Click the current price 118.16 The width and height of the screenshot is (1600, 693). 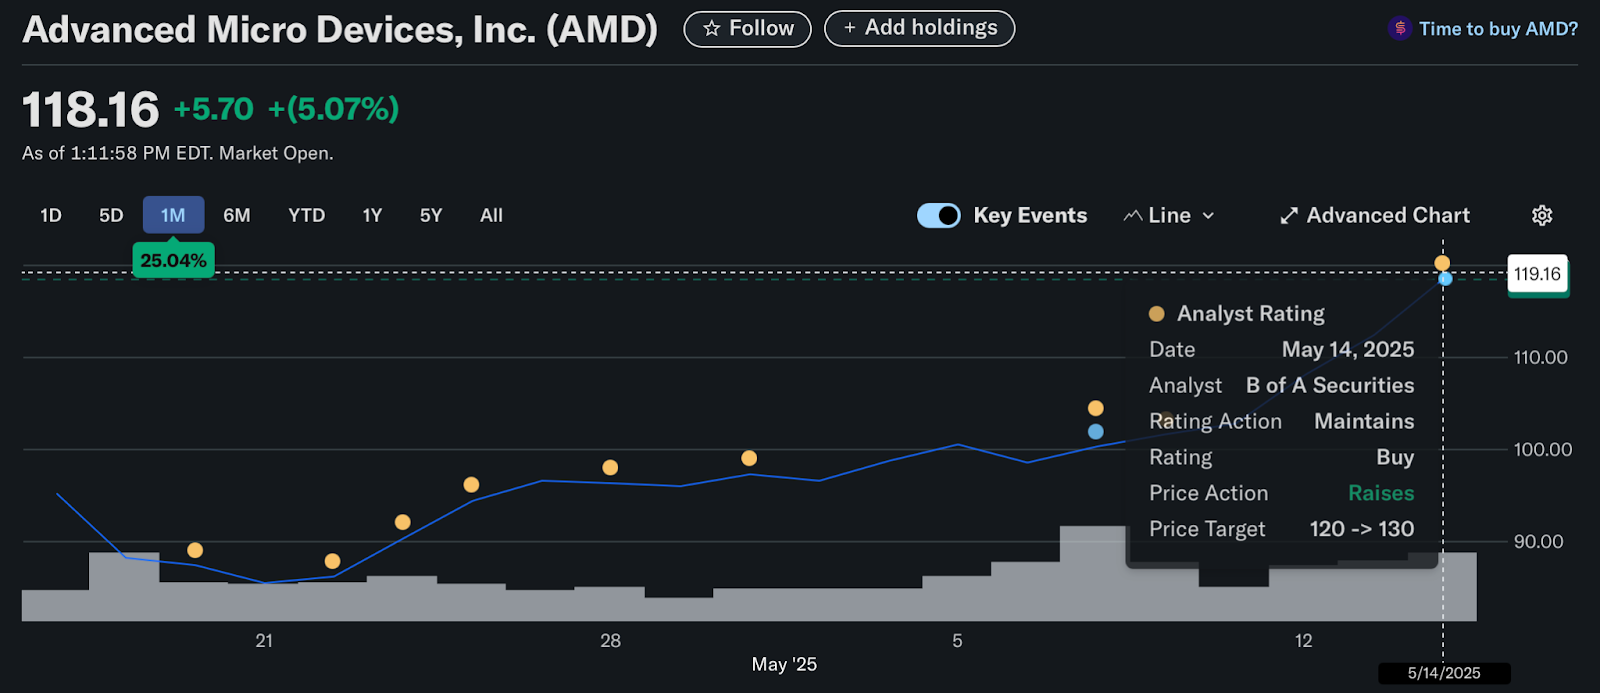(91, 109)
